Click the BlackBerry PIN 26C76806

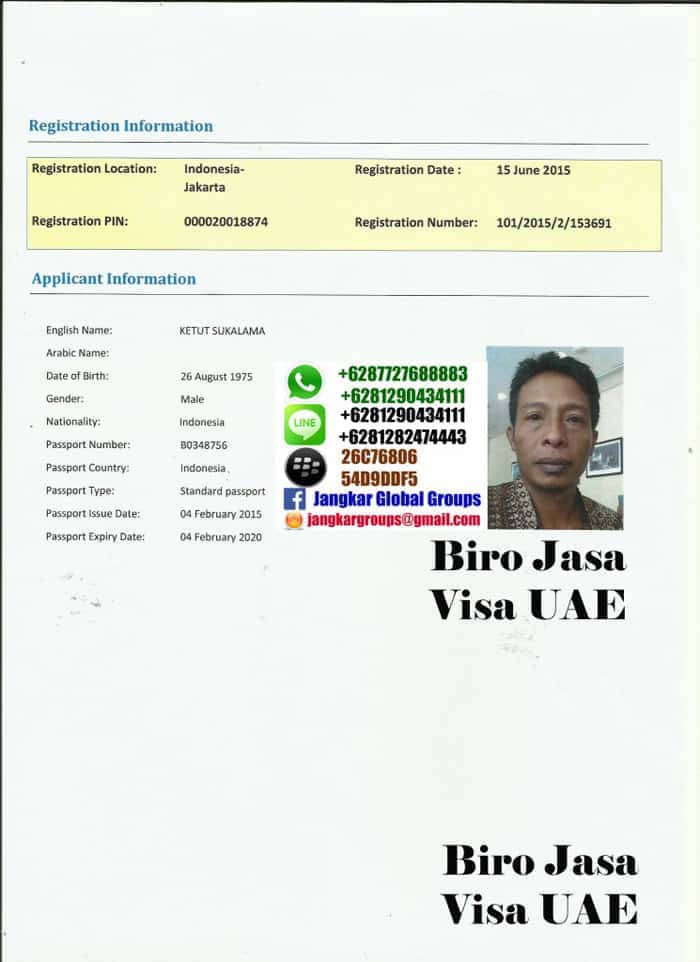379,457
